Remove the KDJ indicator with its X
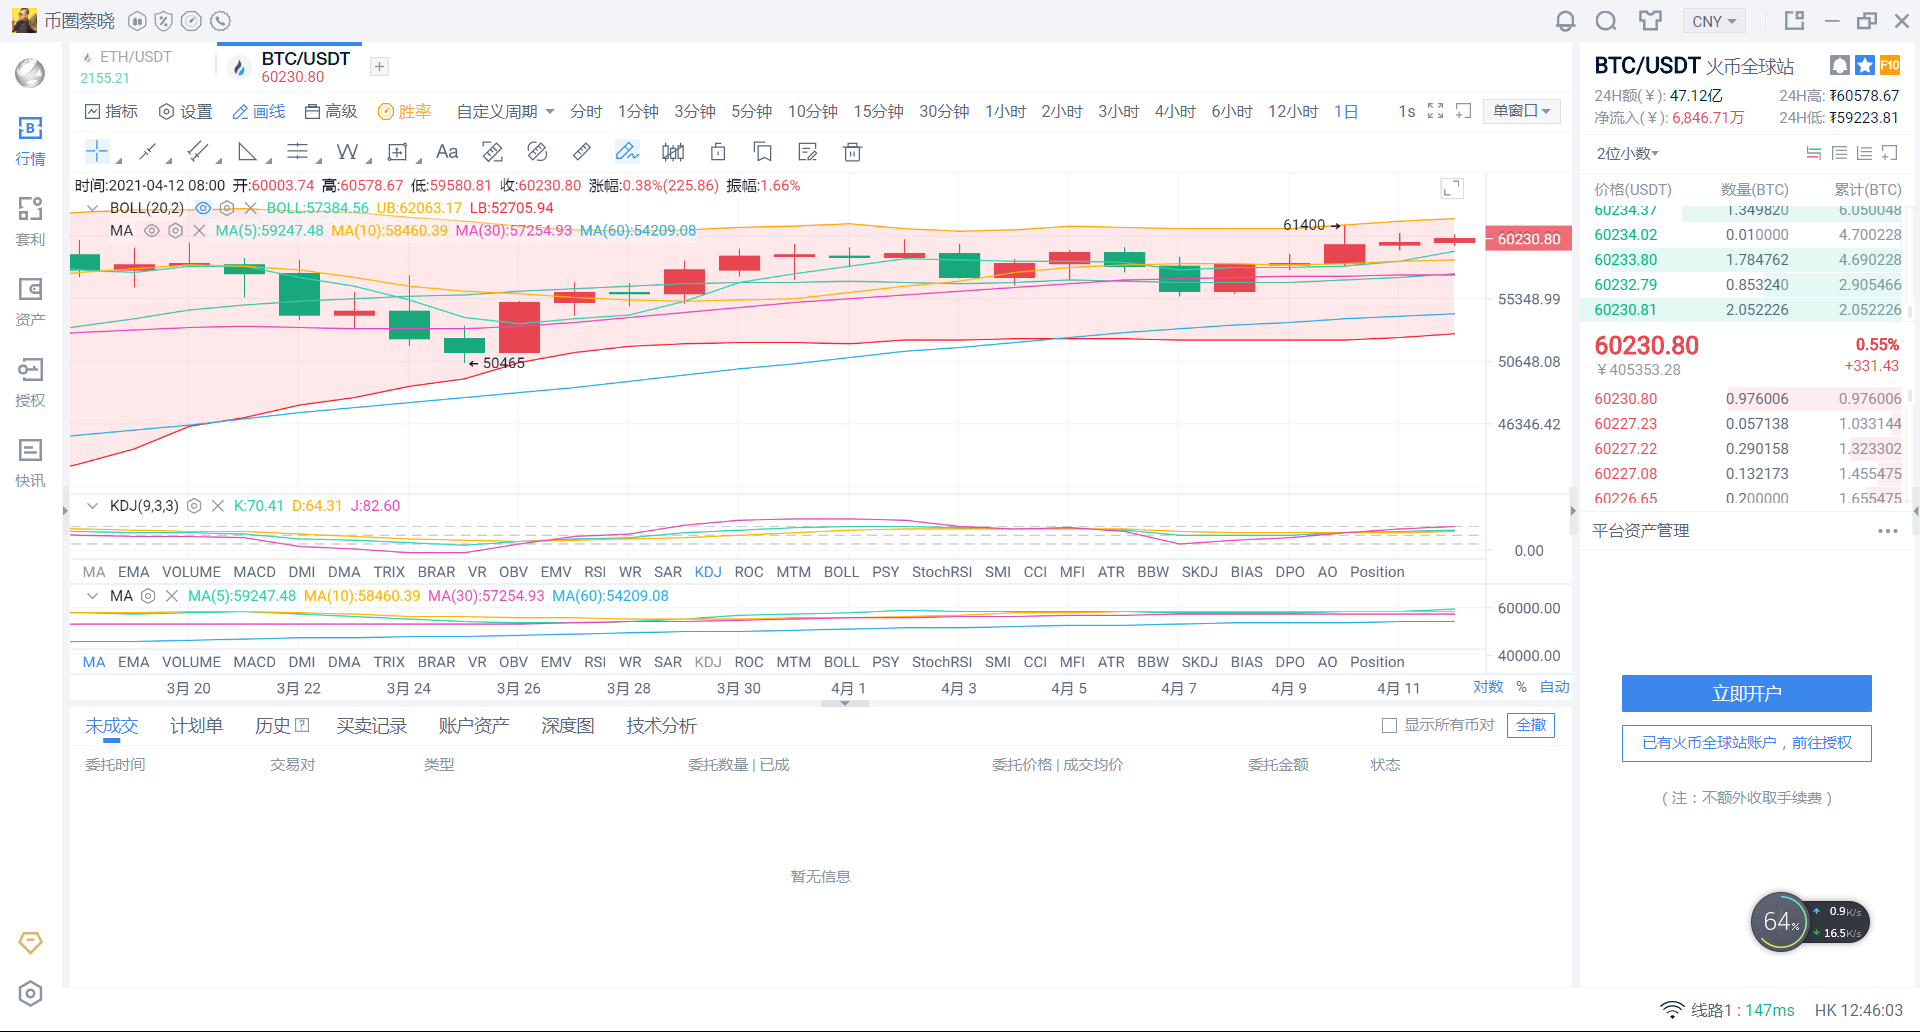The height and width of the screenshot is (1032, 1920). [x=218, y=506]
